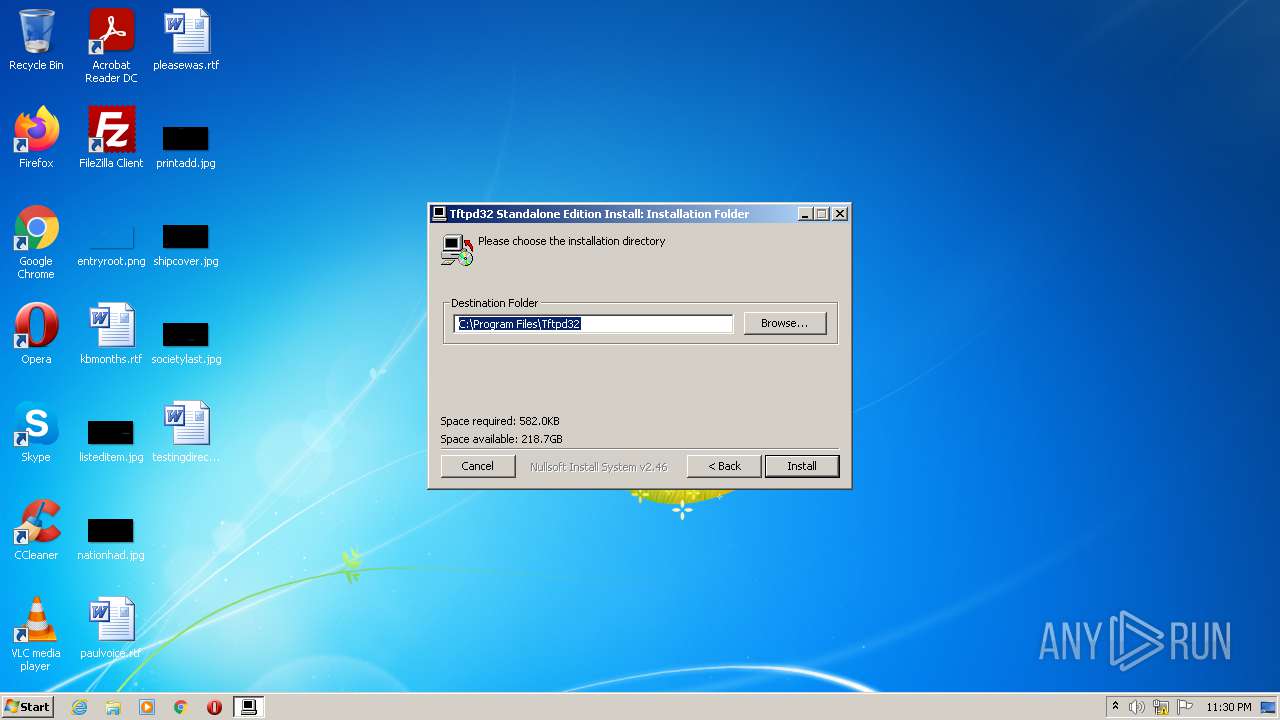Viewport: 1280px width, 720px height.
Task: Open the volume speaker tray icon
Action: click(1137, 707)
